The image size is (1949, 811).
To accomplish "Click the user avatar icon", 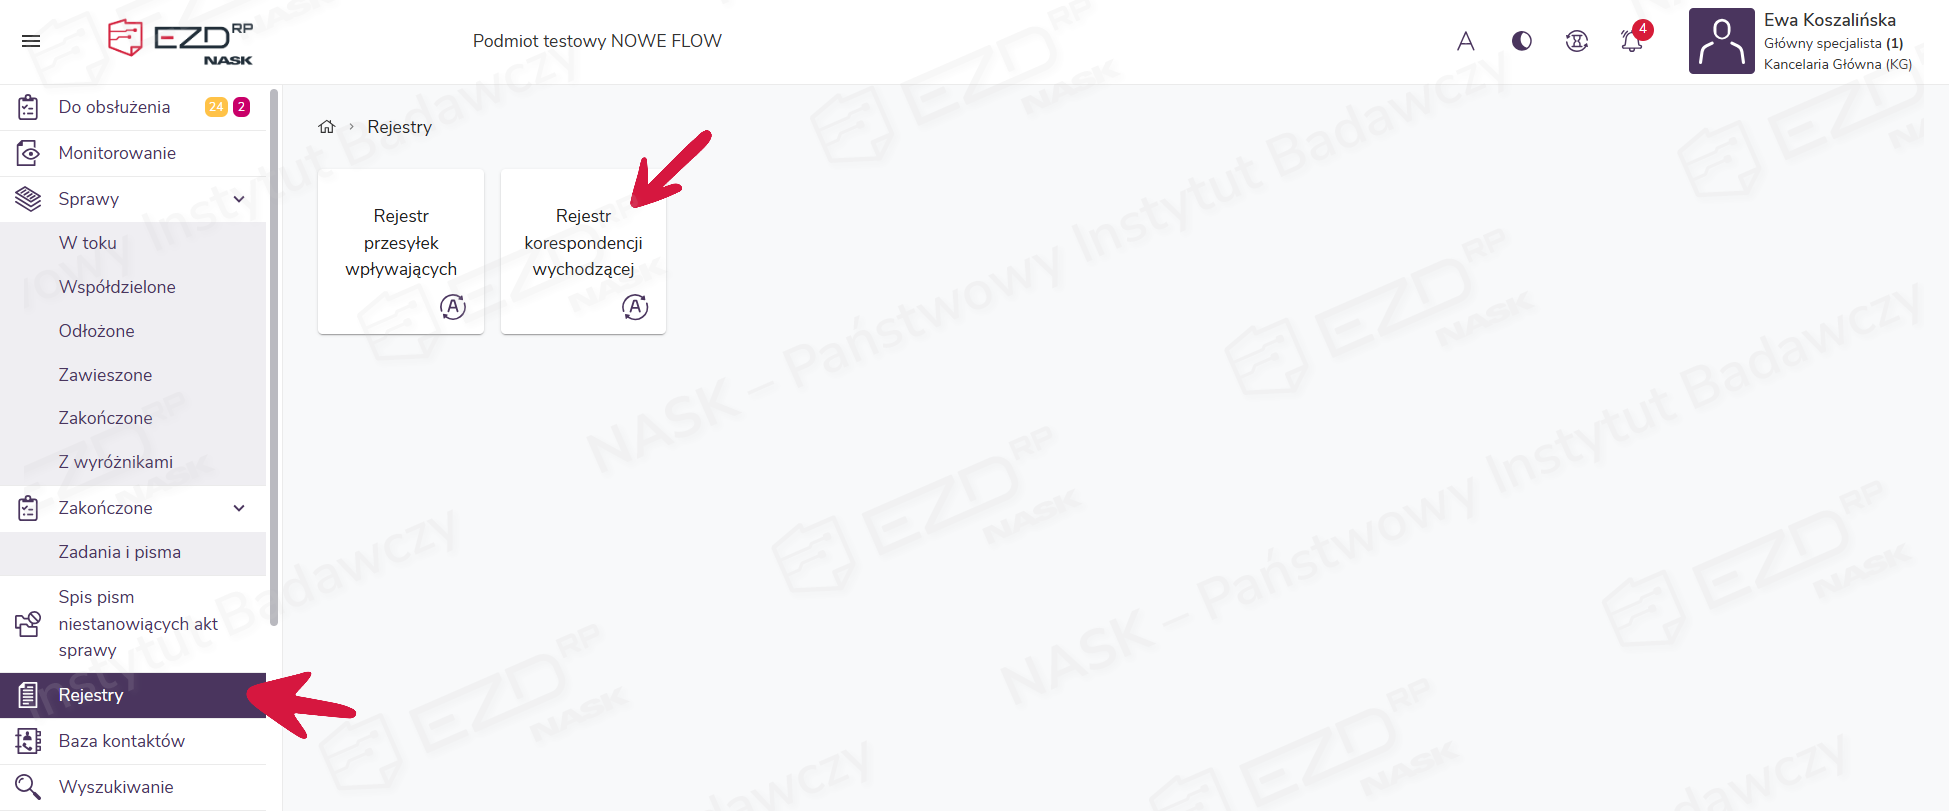I will coord(1722,41).
